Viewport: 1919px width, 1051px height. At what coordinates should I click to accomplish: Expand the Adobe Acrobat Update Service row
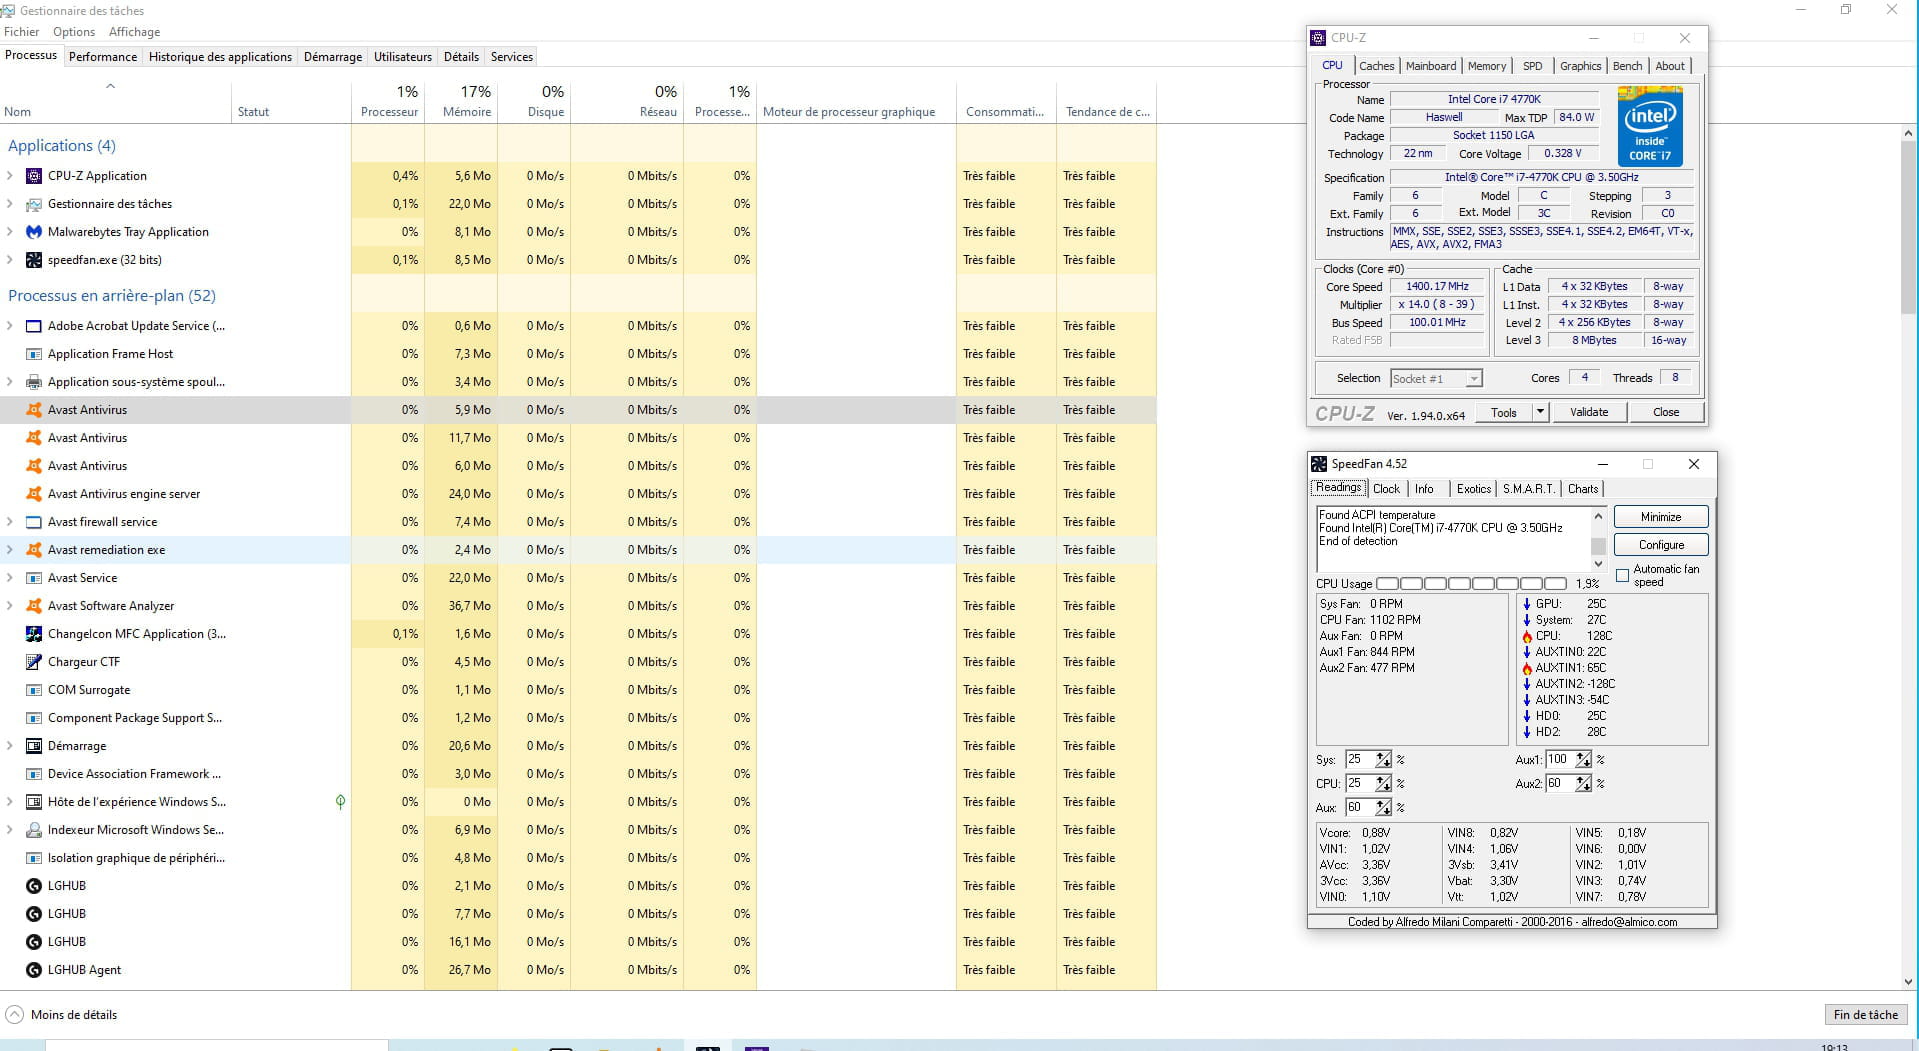tap(10, 326)
